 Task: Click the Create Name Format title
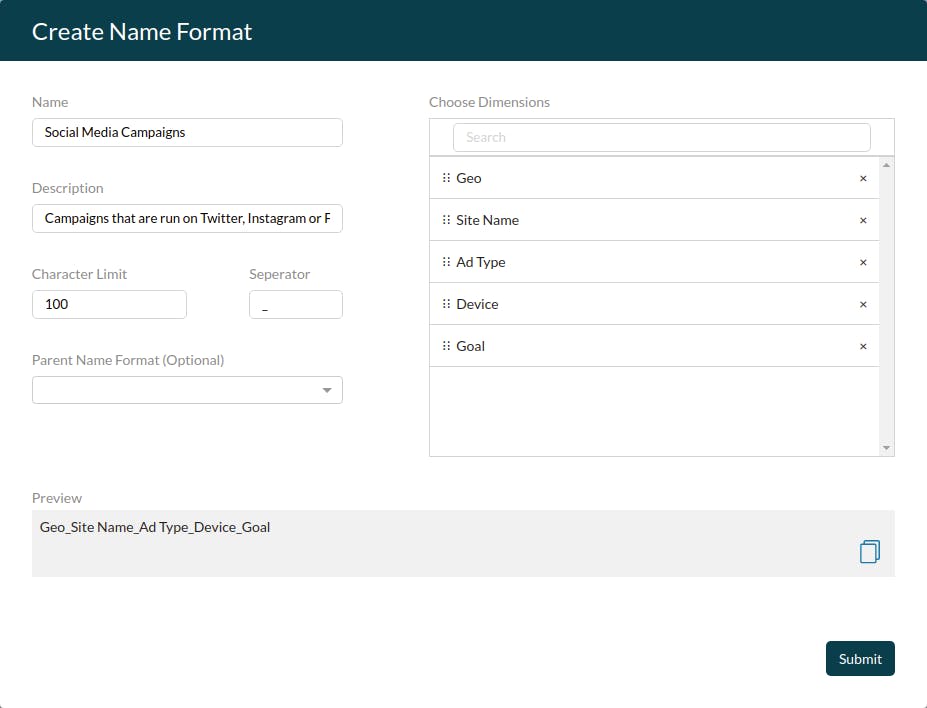click(142, 32)
